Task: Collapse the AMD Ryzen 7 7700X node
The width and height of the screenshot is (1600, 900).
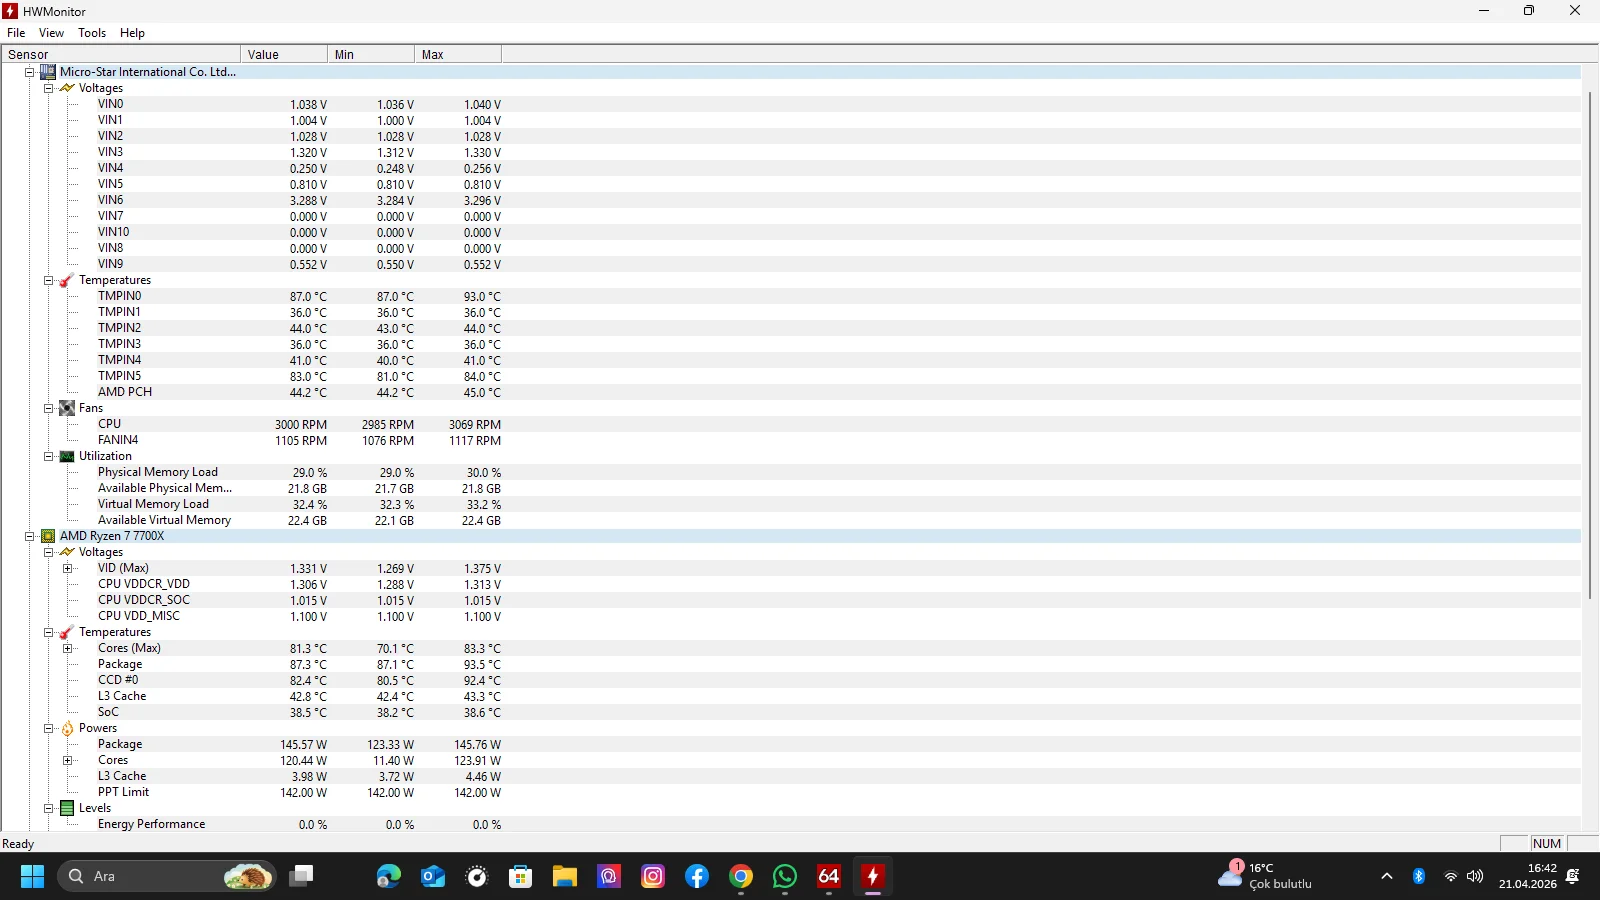Action: [x=30, y=536]
